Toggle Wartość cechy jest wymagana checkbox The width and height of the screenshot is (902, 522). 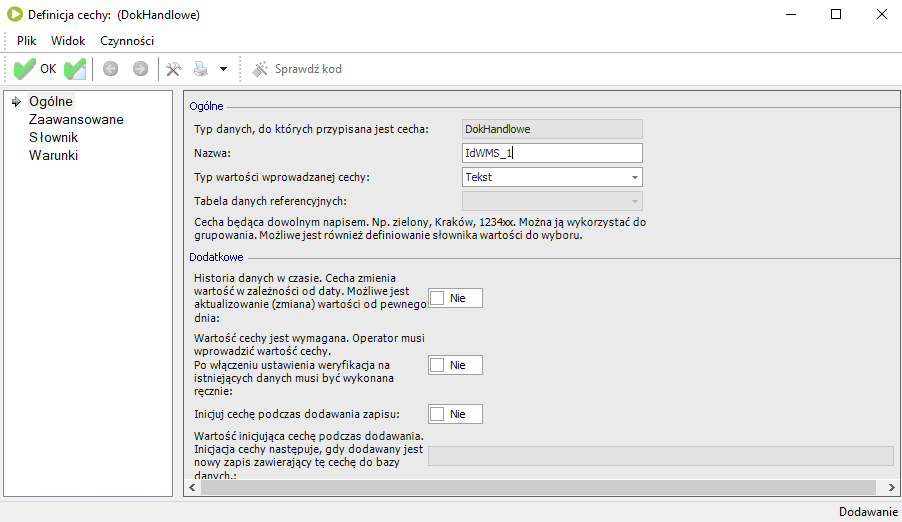click(437, 365)
